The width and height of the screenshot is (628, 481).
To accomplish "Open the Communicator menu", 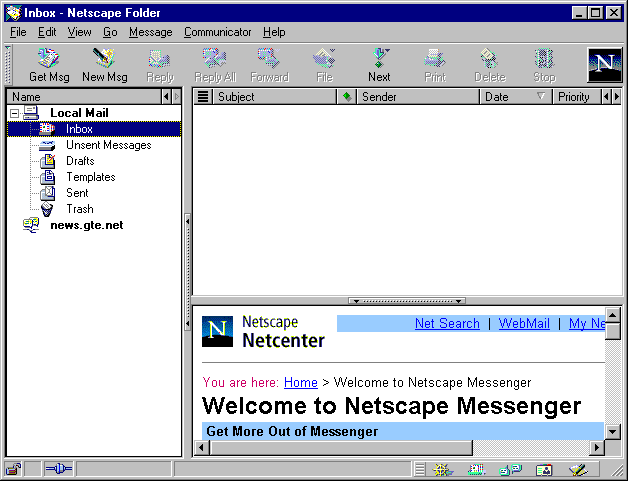I will coord(217,32).
